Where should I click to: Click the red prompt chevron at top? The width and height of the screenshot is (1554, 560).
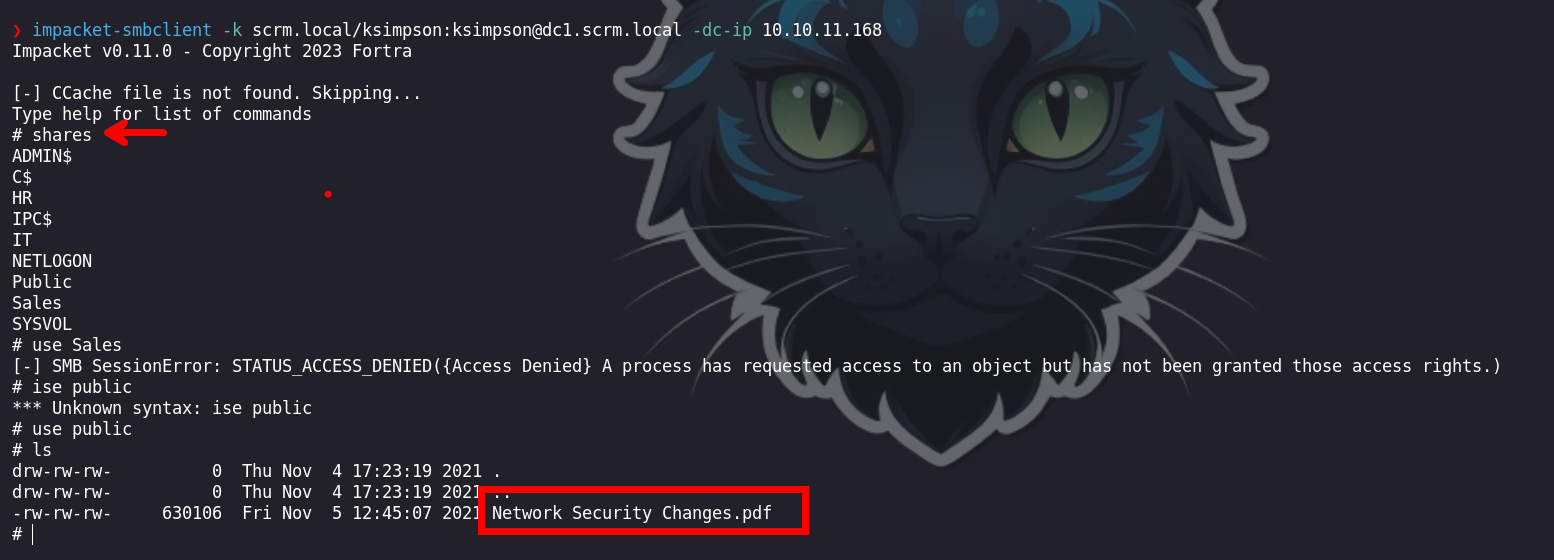[17, 30]
